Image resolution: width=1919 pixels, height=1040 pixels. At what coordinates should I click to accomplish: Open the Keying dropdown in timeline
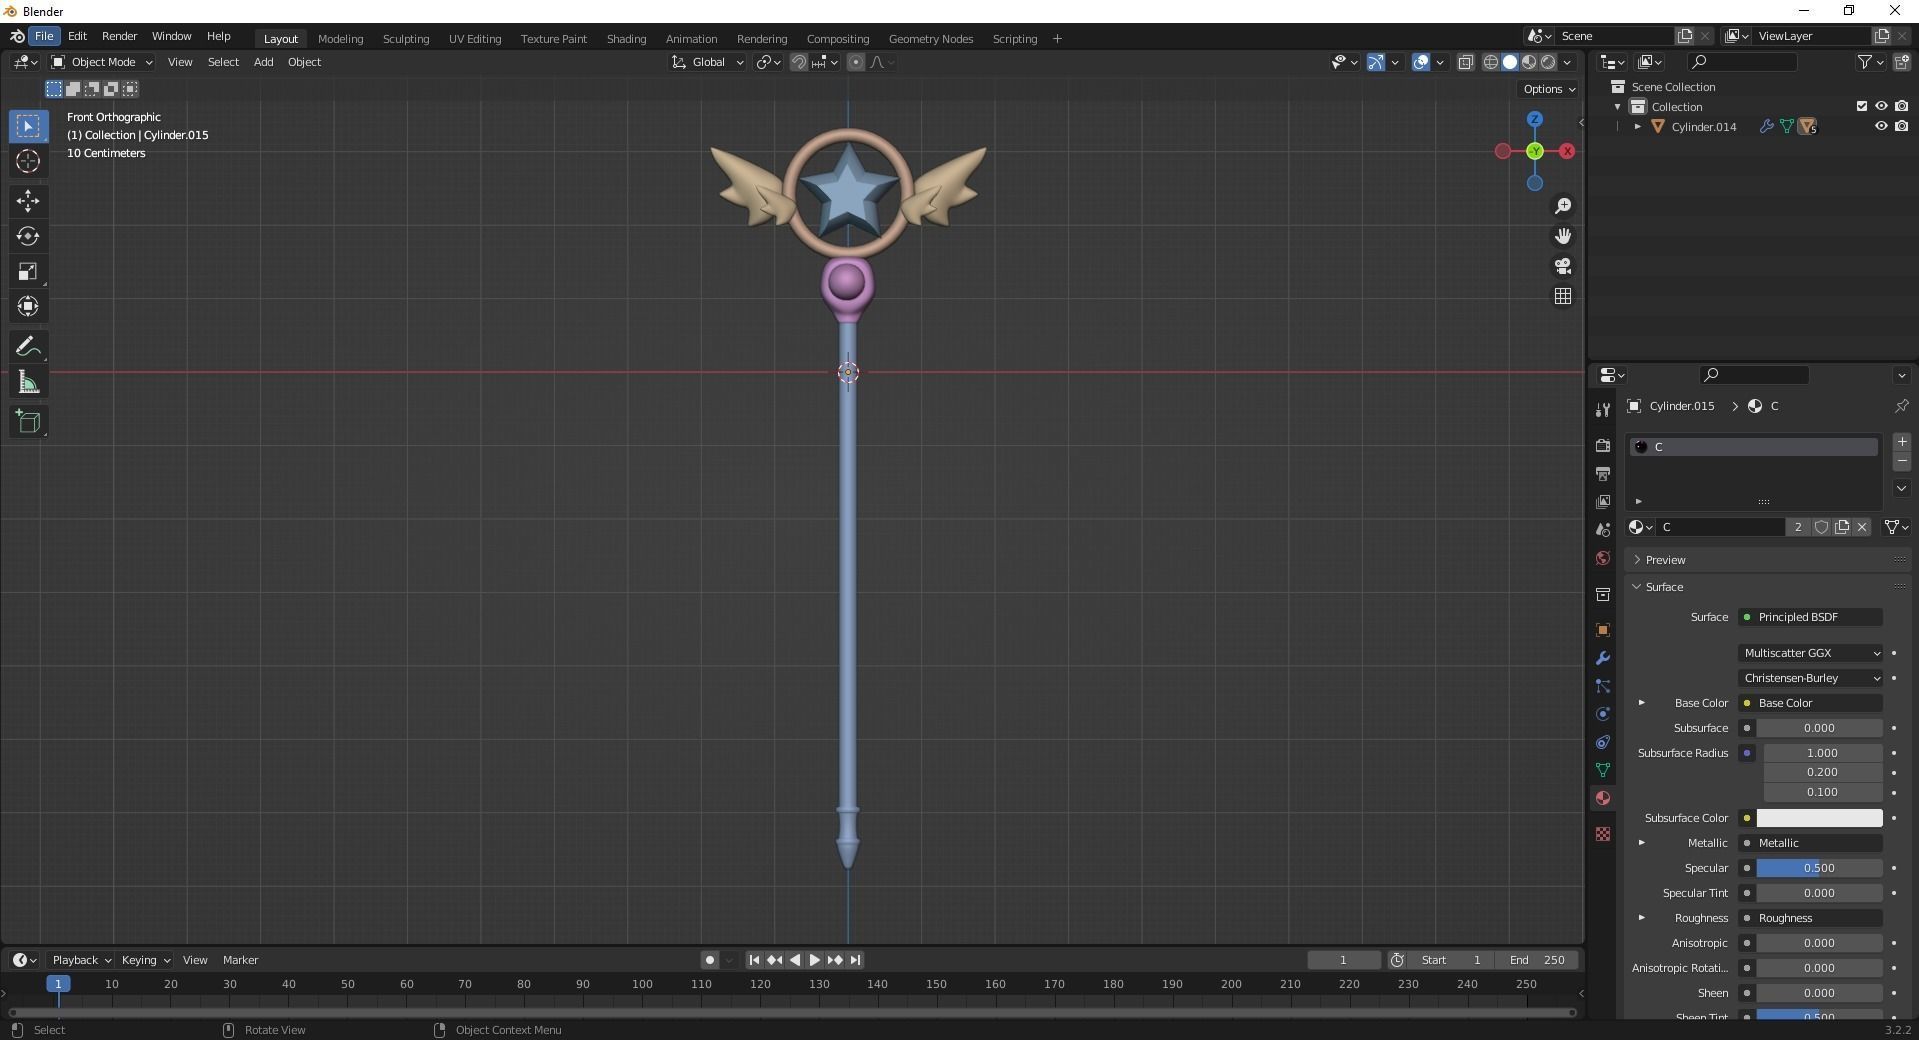(x=145, y=960)
